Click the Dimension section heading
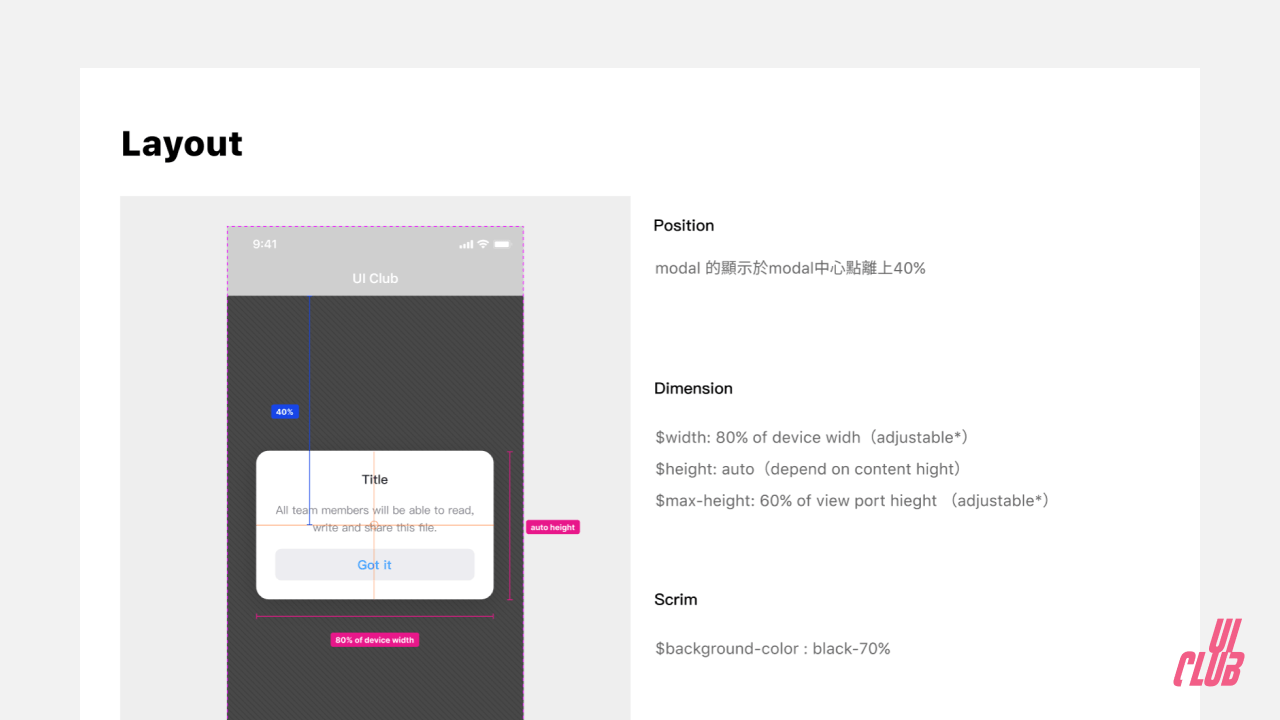 coord(693,388)
